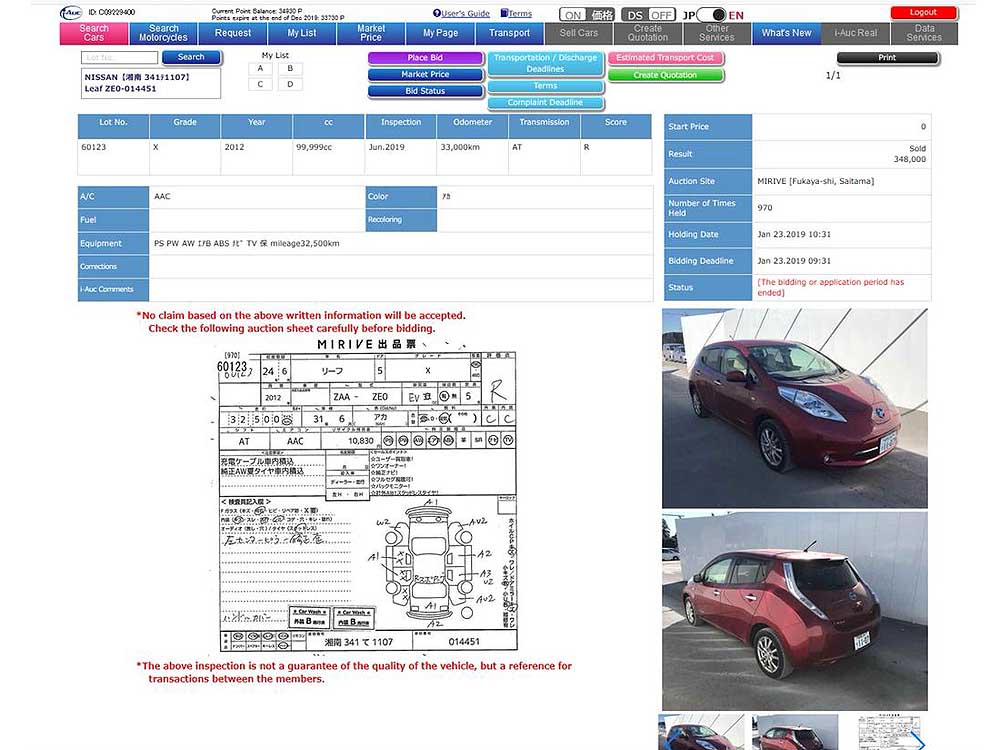The image size is (1000, 750).
Task: Click the blue Market Price button
Action: (425, 75)
